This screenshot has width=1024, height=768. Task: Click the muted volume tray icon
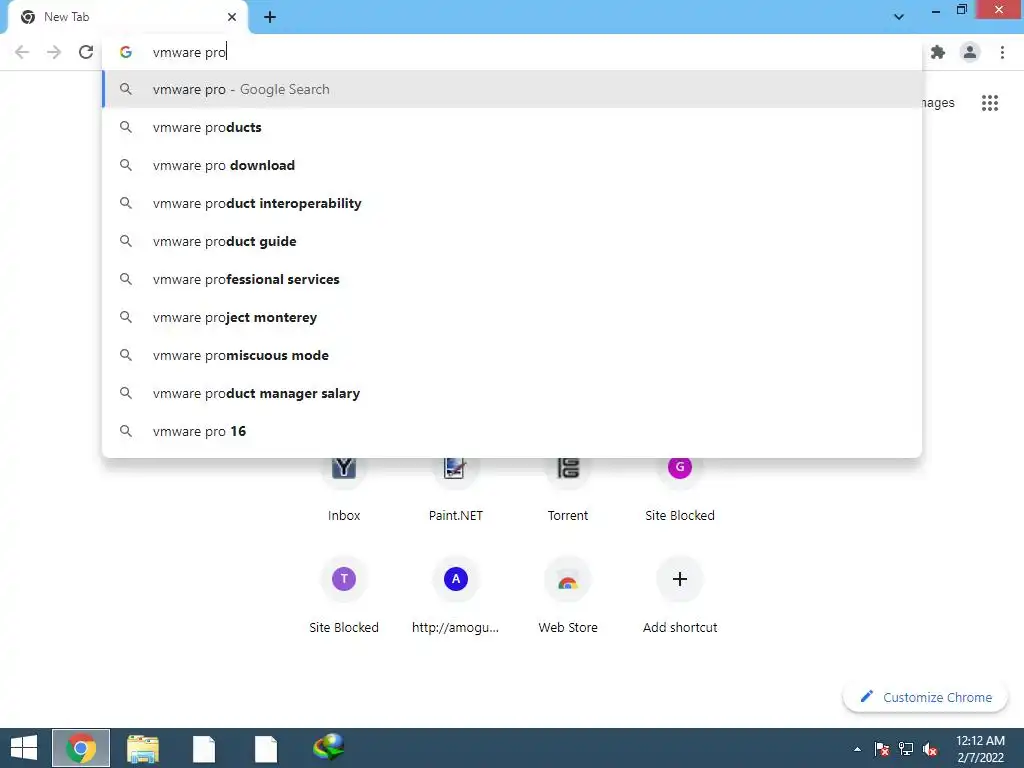(930, 749)
